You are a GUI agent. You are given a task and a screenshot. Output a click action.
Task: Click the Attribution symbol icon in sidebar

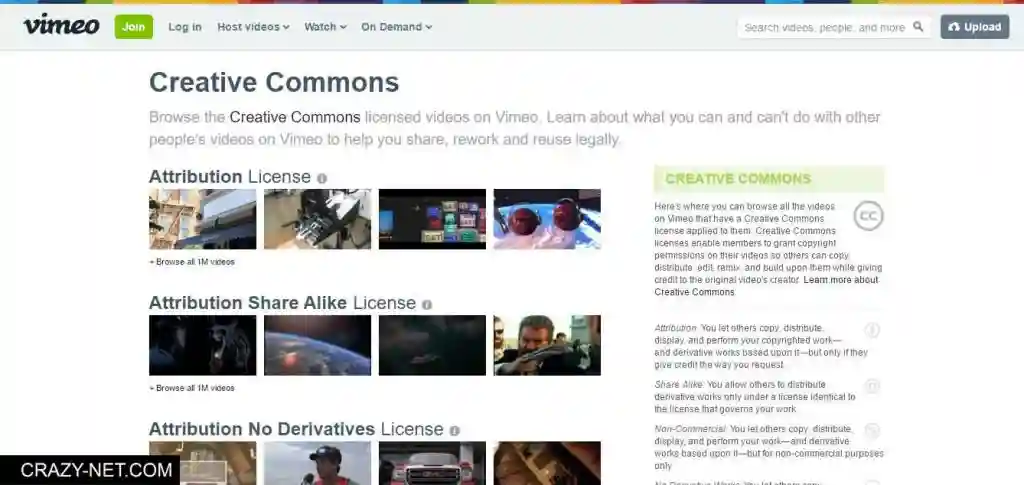point(872,330)
